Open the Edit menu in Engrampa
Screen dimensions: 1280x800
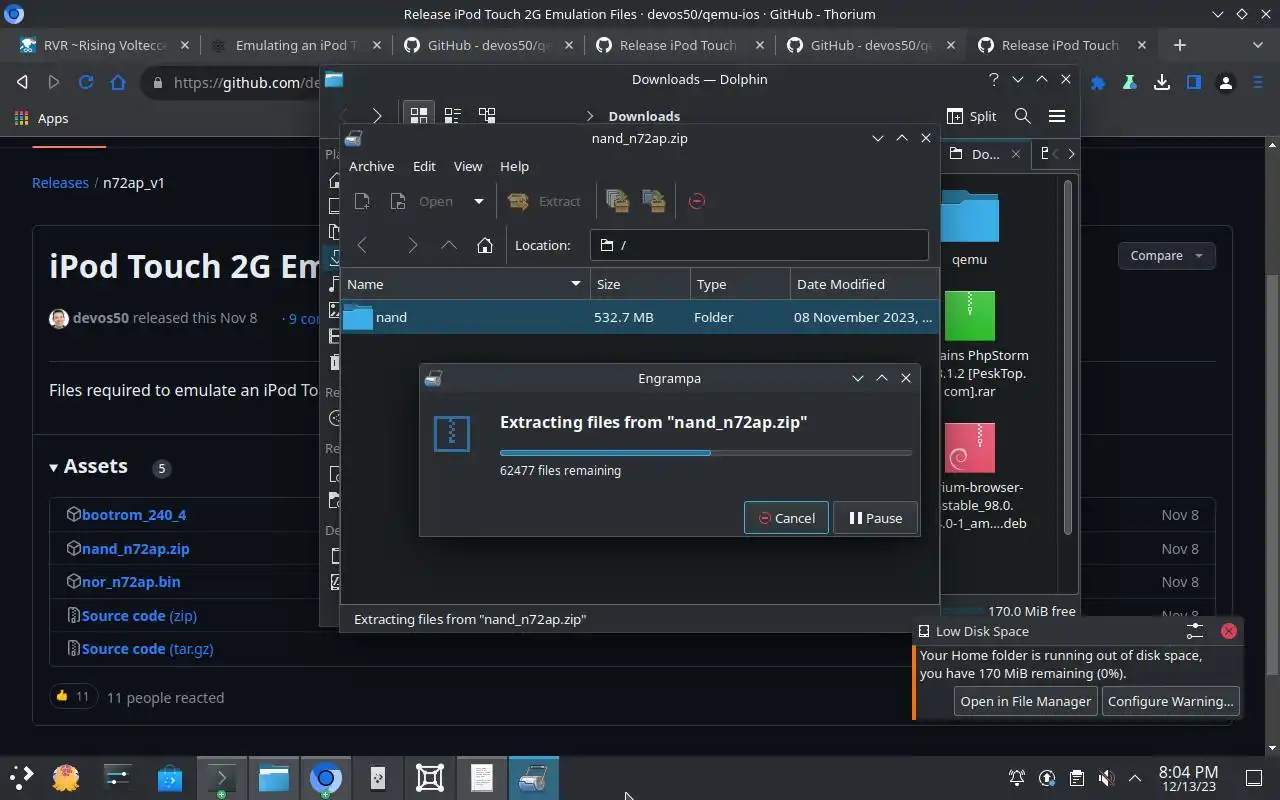(x=424, y=166)
